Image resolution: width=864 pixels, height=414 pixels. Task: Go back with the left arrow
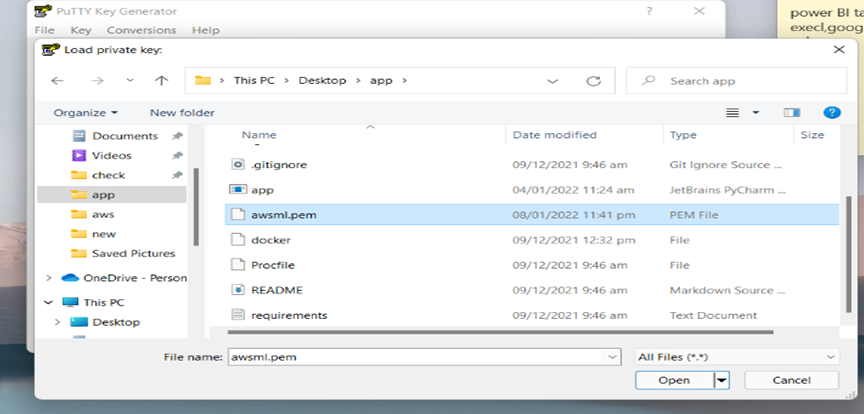[57, 81]
